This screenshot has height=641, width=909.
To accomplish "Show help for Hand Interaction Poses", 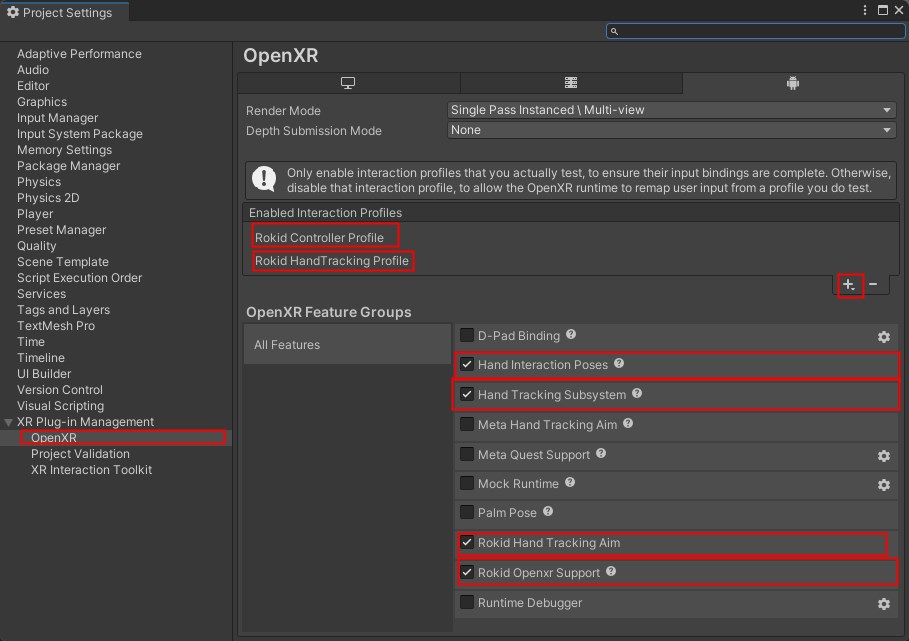I will click(619, 363).
